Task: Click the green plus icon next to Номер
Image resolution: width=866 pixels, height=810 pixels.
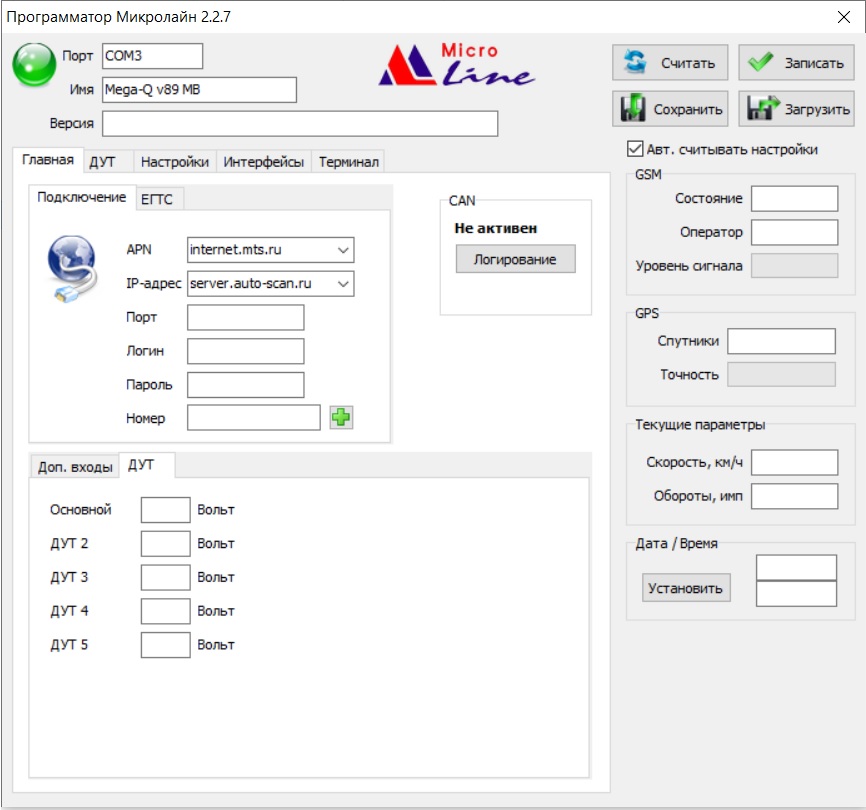Action: click(342, 418)
